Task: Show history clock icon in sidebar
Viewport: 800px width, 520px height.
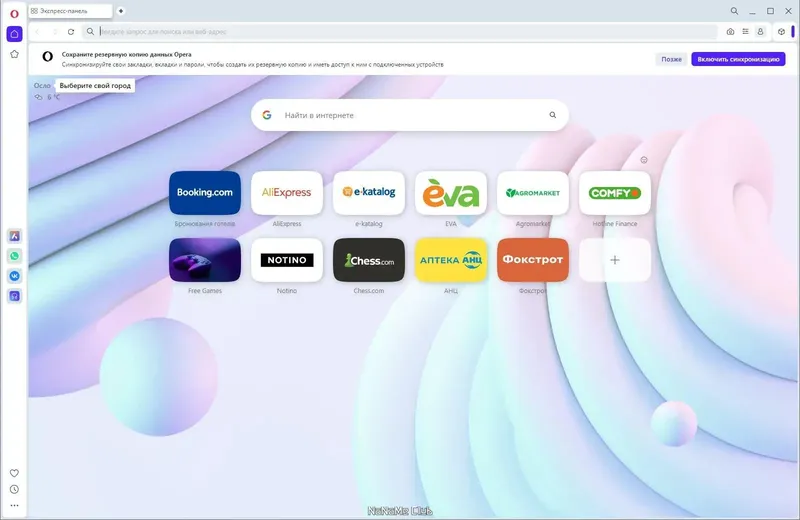Action: pyautogui.click(x=14, y=489)
